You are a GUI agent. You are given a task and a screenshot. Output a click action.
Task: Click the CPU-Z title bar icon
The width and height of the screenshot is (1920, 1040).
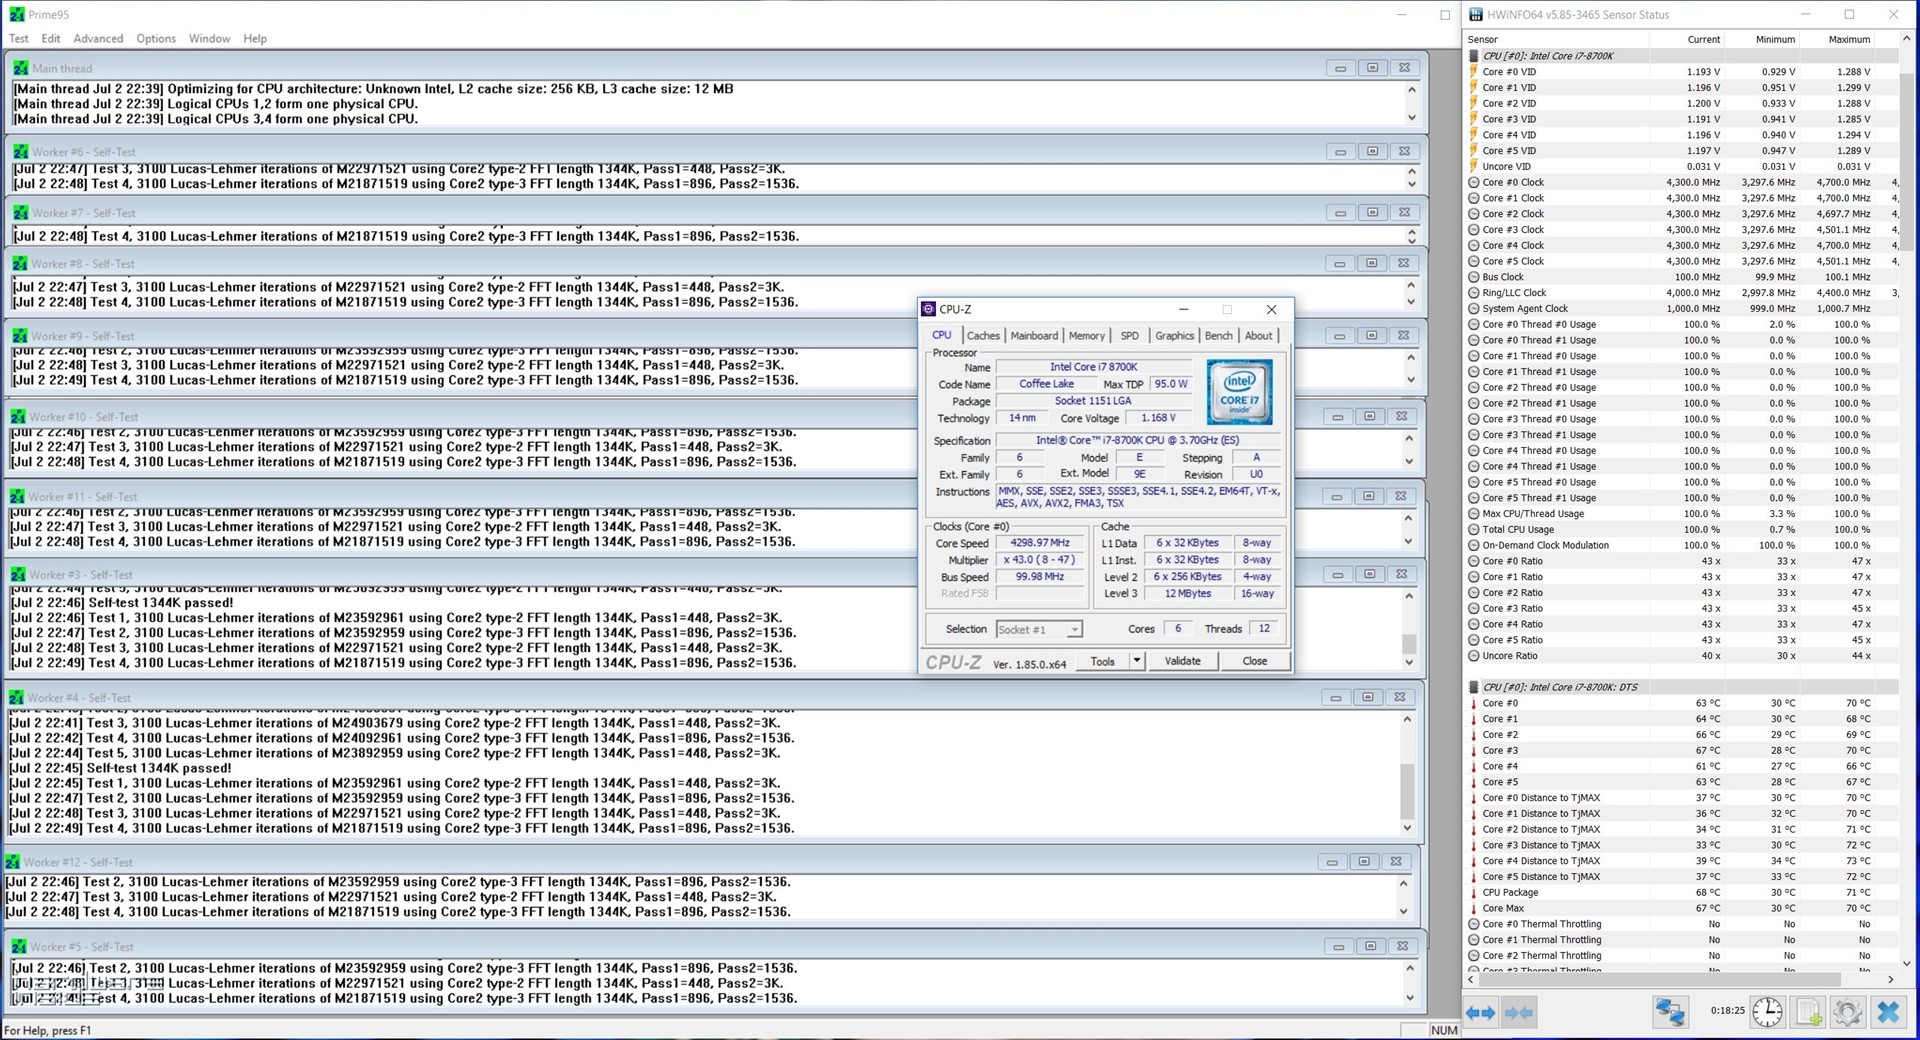(x=928, y=309)
